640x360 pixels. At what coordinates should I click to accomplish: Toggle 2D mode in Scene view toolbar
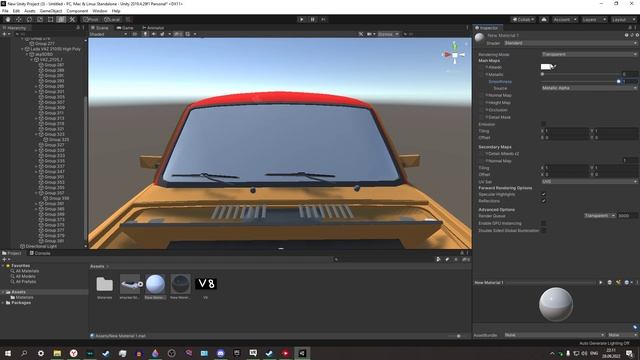point(134,34)
